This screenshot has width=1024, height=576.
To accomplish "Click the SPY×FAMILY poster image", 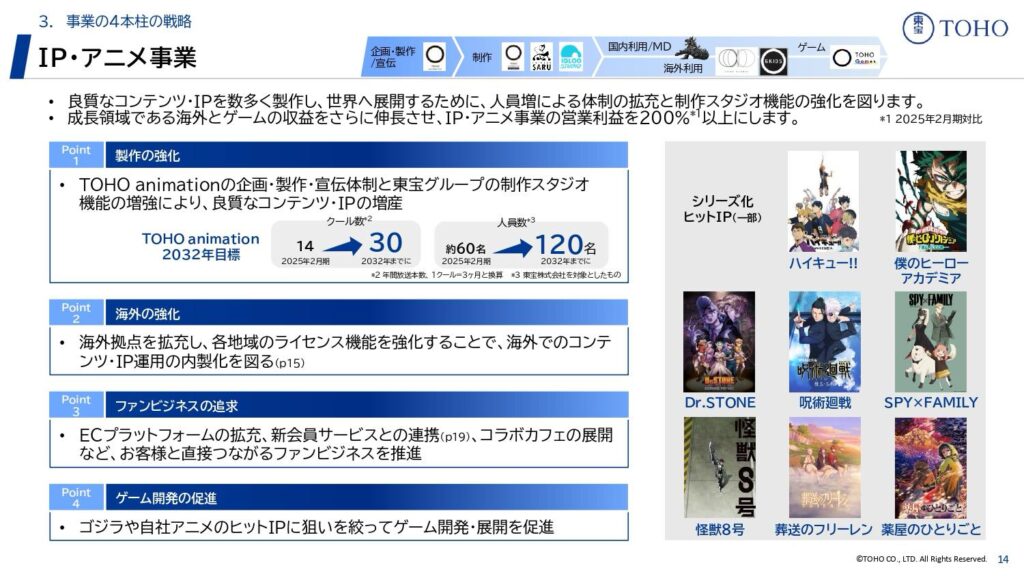I will 931,342.
